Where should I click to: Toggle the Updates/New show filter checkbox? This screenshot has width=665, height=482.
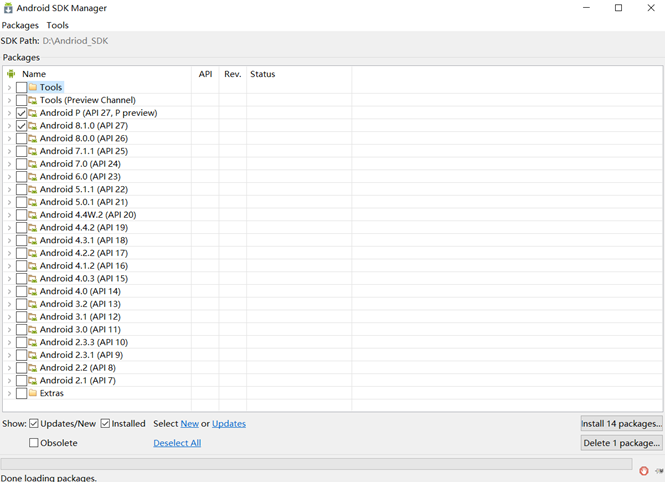34,423
